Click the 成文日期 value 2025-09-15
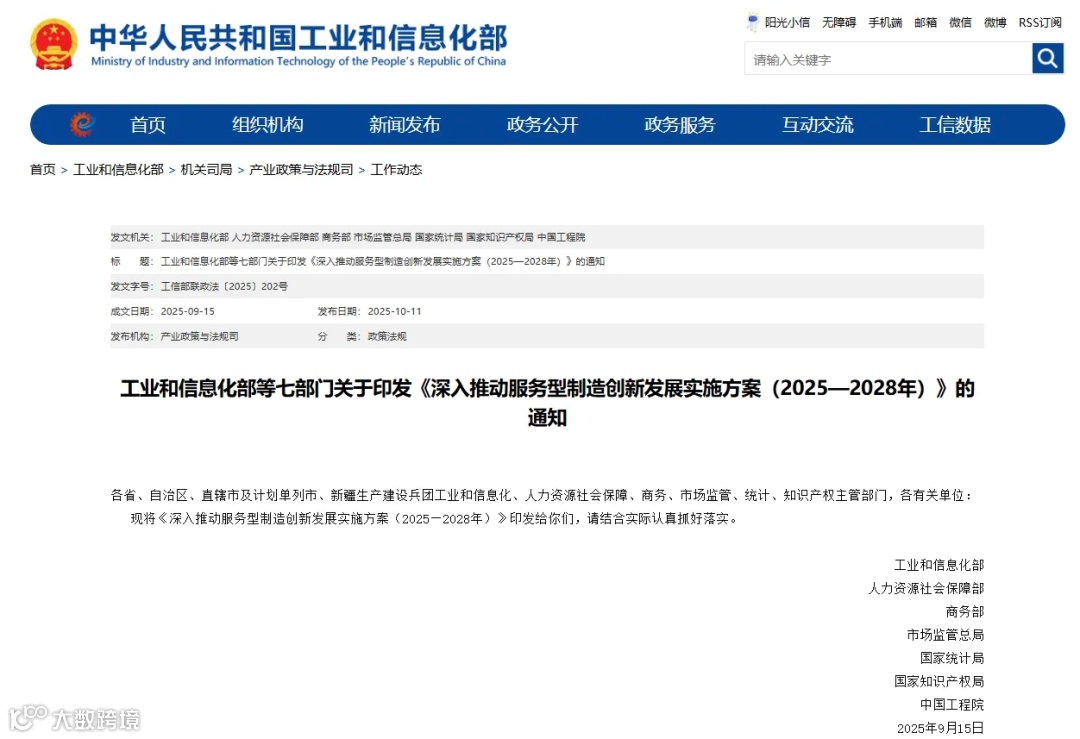1080x739 pixels. point(187,311)
